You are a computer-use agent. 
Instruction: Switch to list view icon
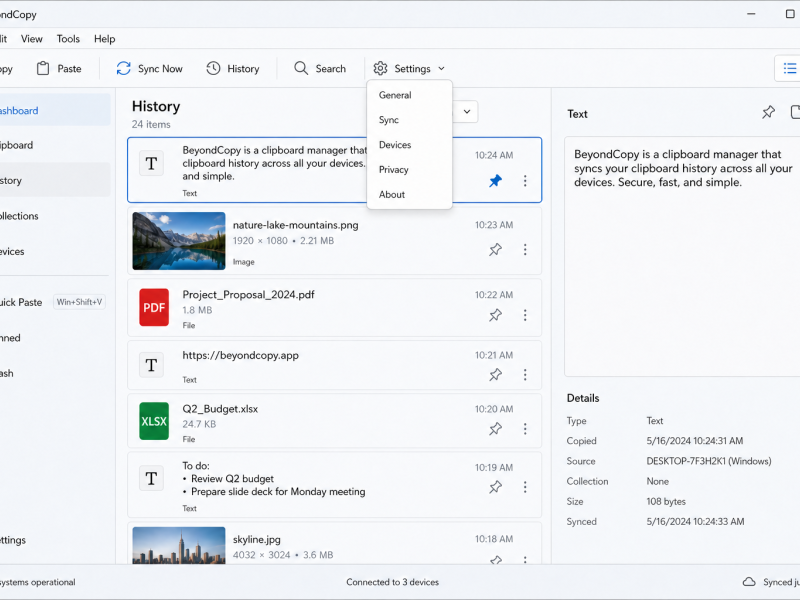(790, 68)
